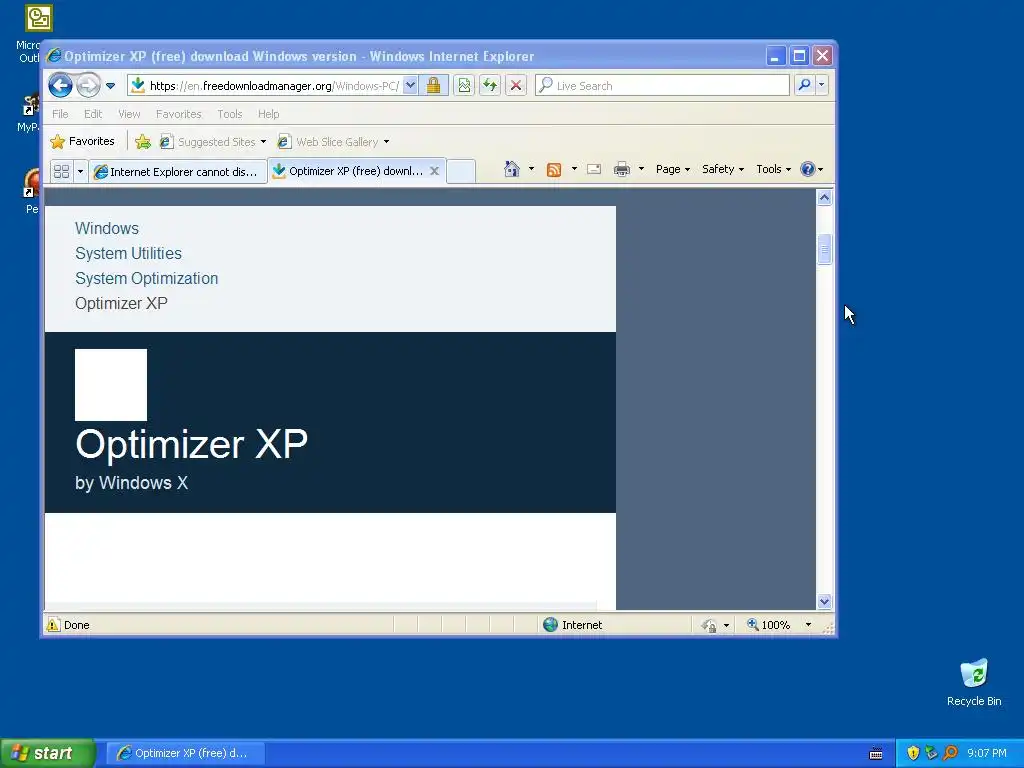Click the by Windows X developer text
This screenshot has width=1024, height=768.
pyautogui.click(x=131, y=483)
